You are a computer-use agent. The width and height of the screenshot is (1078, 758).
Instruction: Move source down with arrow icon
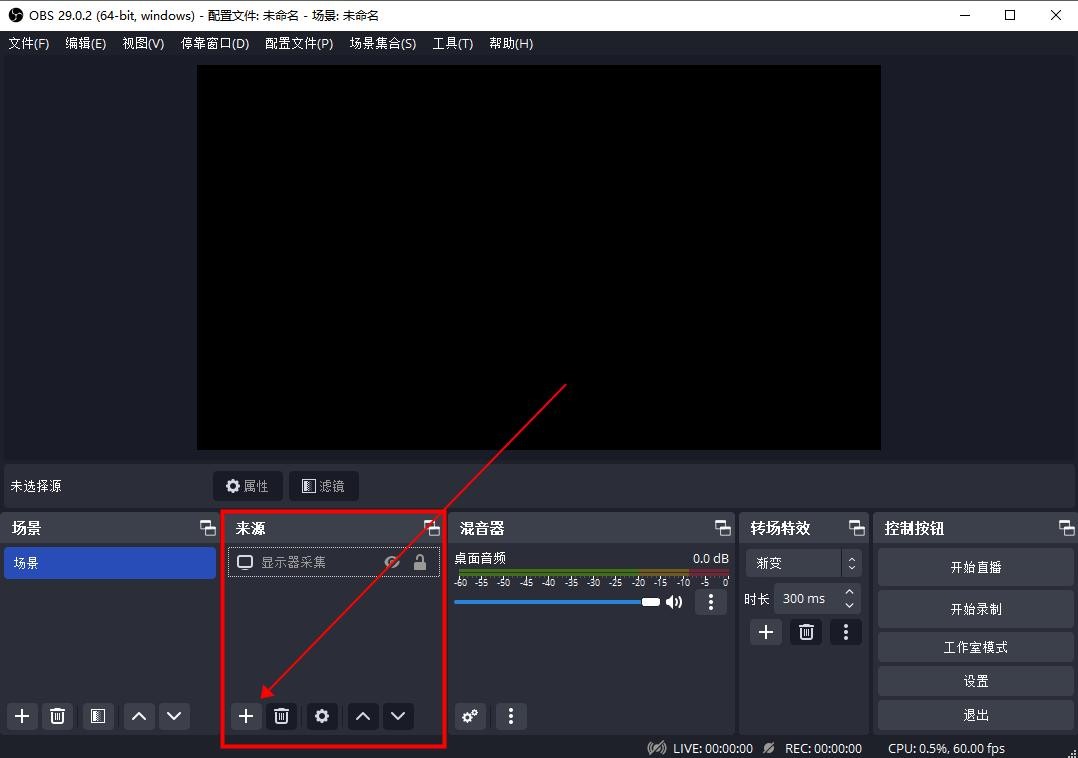pyautogui.click(x=398, y=716)
